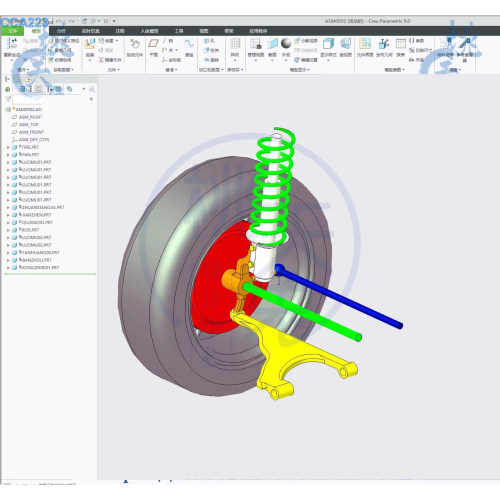Expand the KONGZHIBI01.PRT node arrow
Image resolution: width=500 pixels, height=500 pixels.
[8, 268]
